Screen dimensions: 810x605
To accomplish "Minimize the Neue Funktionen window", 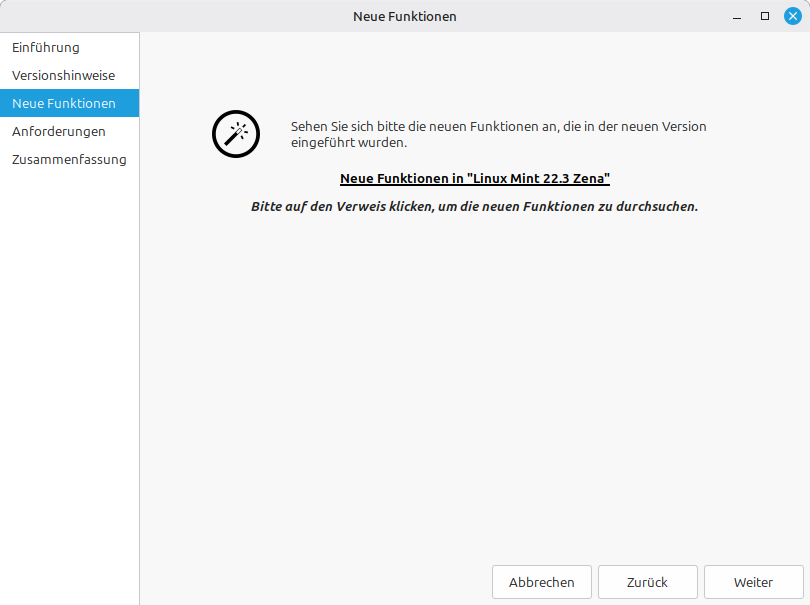I will point(737,16).
